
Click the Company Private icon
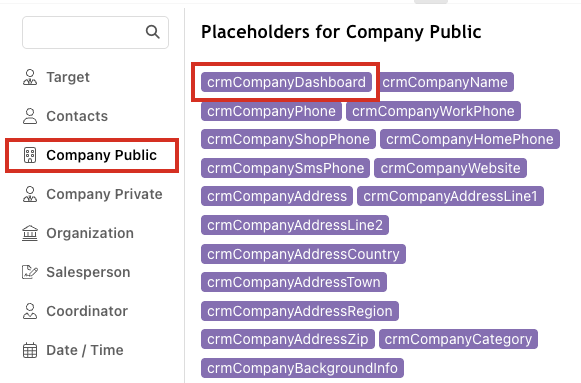[30, 194]
